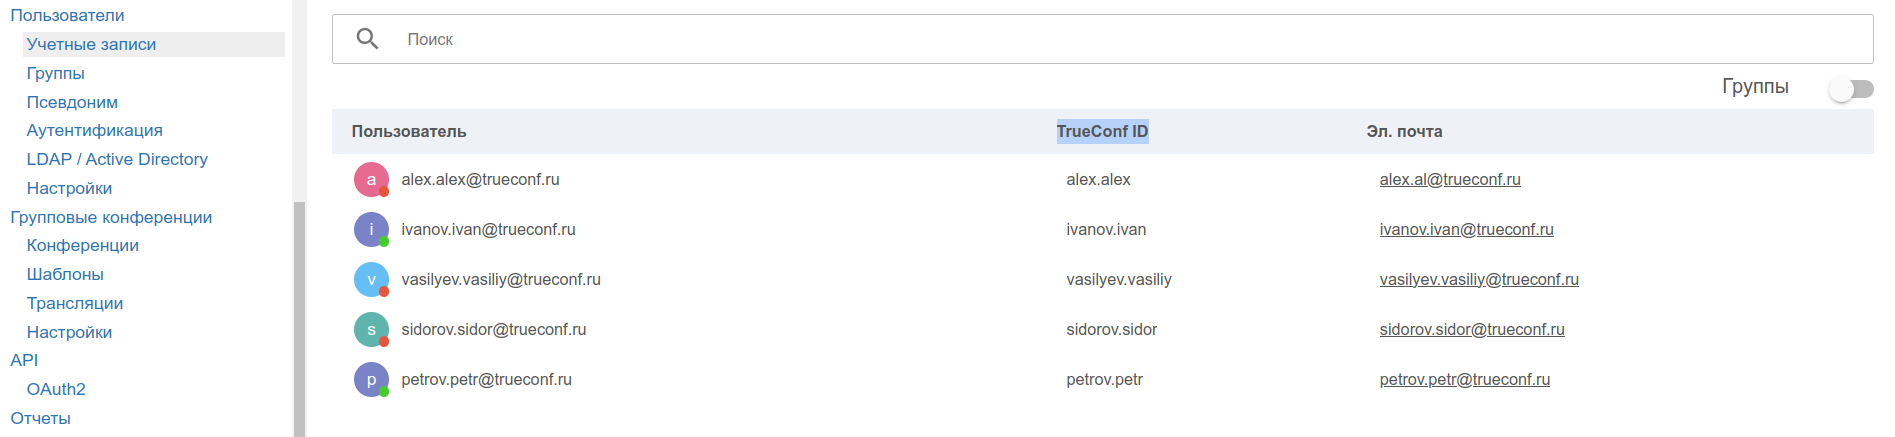Open Трансляции in sidebar
This screenshot has width=1895, height=437.
(x=75, y=303)
